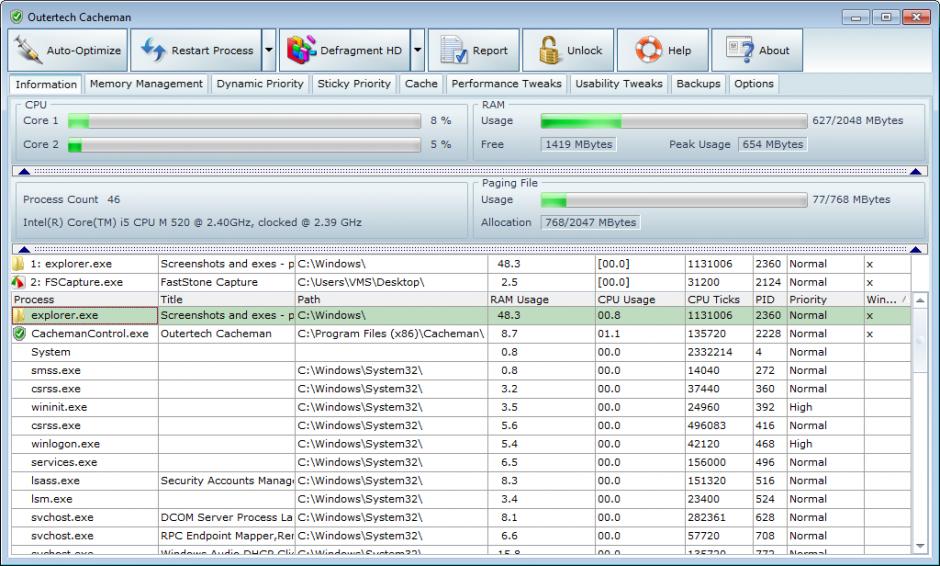Image resolution: width=940 pixels, height=566 pixels.
Task: Click the Paging File Usage bar
Action: pyautogui.click(x=674, y=200)
